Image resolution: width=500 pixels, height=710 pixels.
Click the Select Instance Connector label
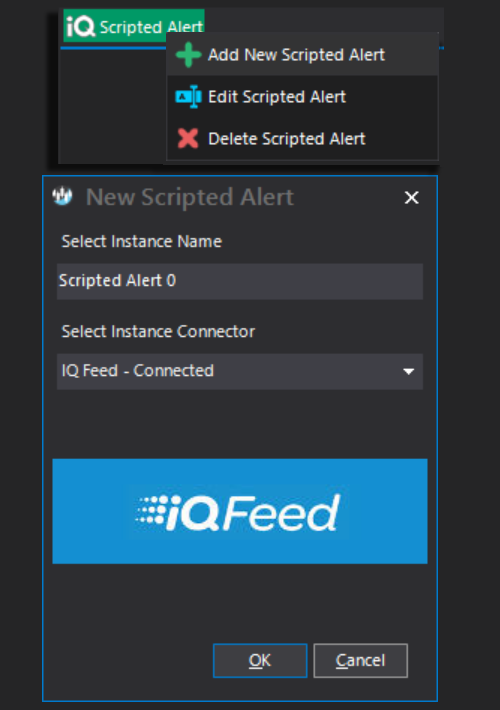pyautogui.click(x=158, y=331)
